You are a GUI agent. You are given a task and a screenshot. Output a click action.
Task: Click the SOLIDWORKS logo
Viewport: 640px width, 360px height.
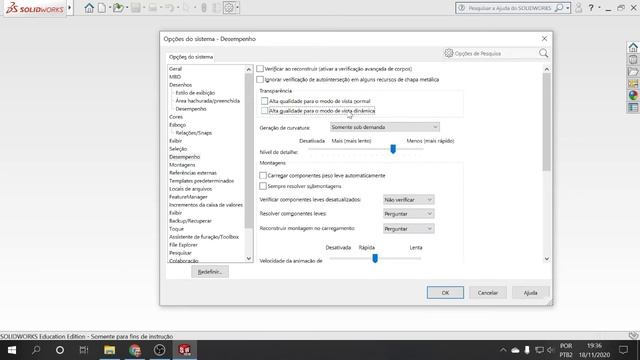35,8
